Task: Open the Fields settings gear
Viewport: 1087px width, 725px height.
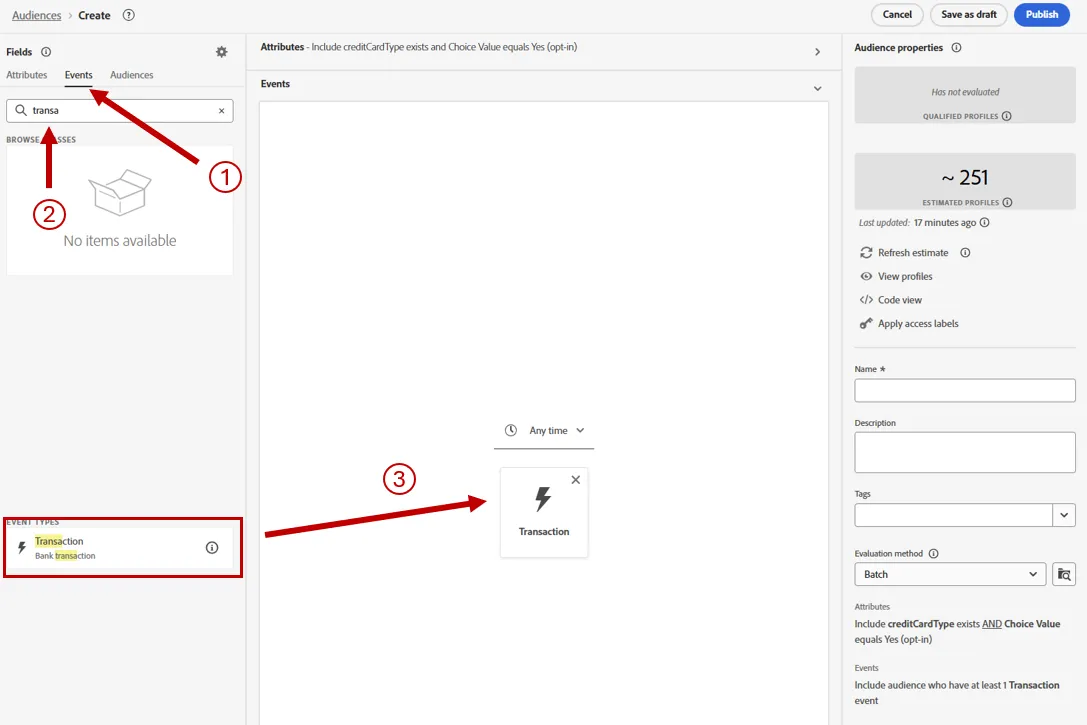Action: coord(222,52)
